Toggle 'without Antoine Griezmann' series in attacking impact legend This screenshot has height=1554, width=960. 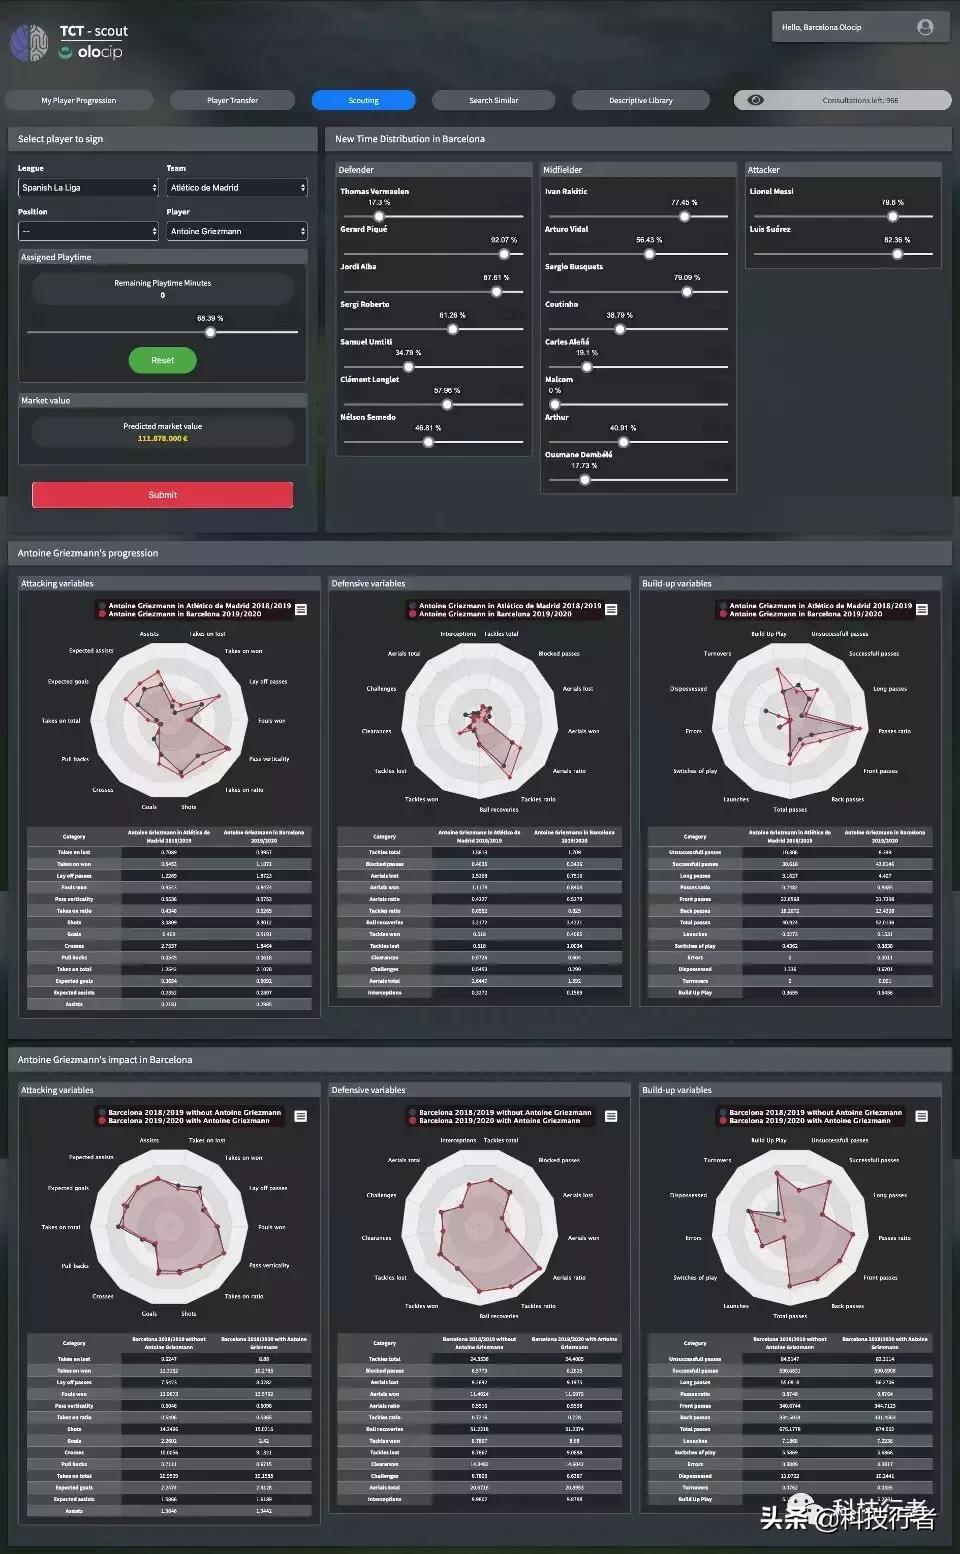[191, 1112]
